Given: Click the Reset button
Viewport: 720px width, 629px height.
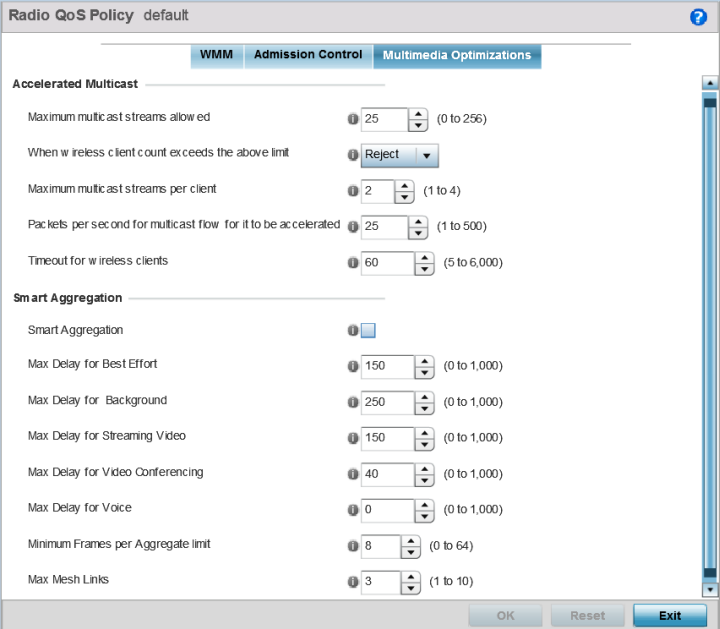Looking at the screenshot, I should [588, 616].
